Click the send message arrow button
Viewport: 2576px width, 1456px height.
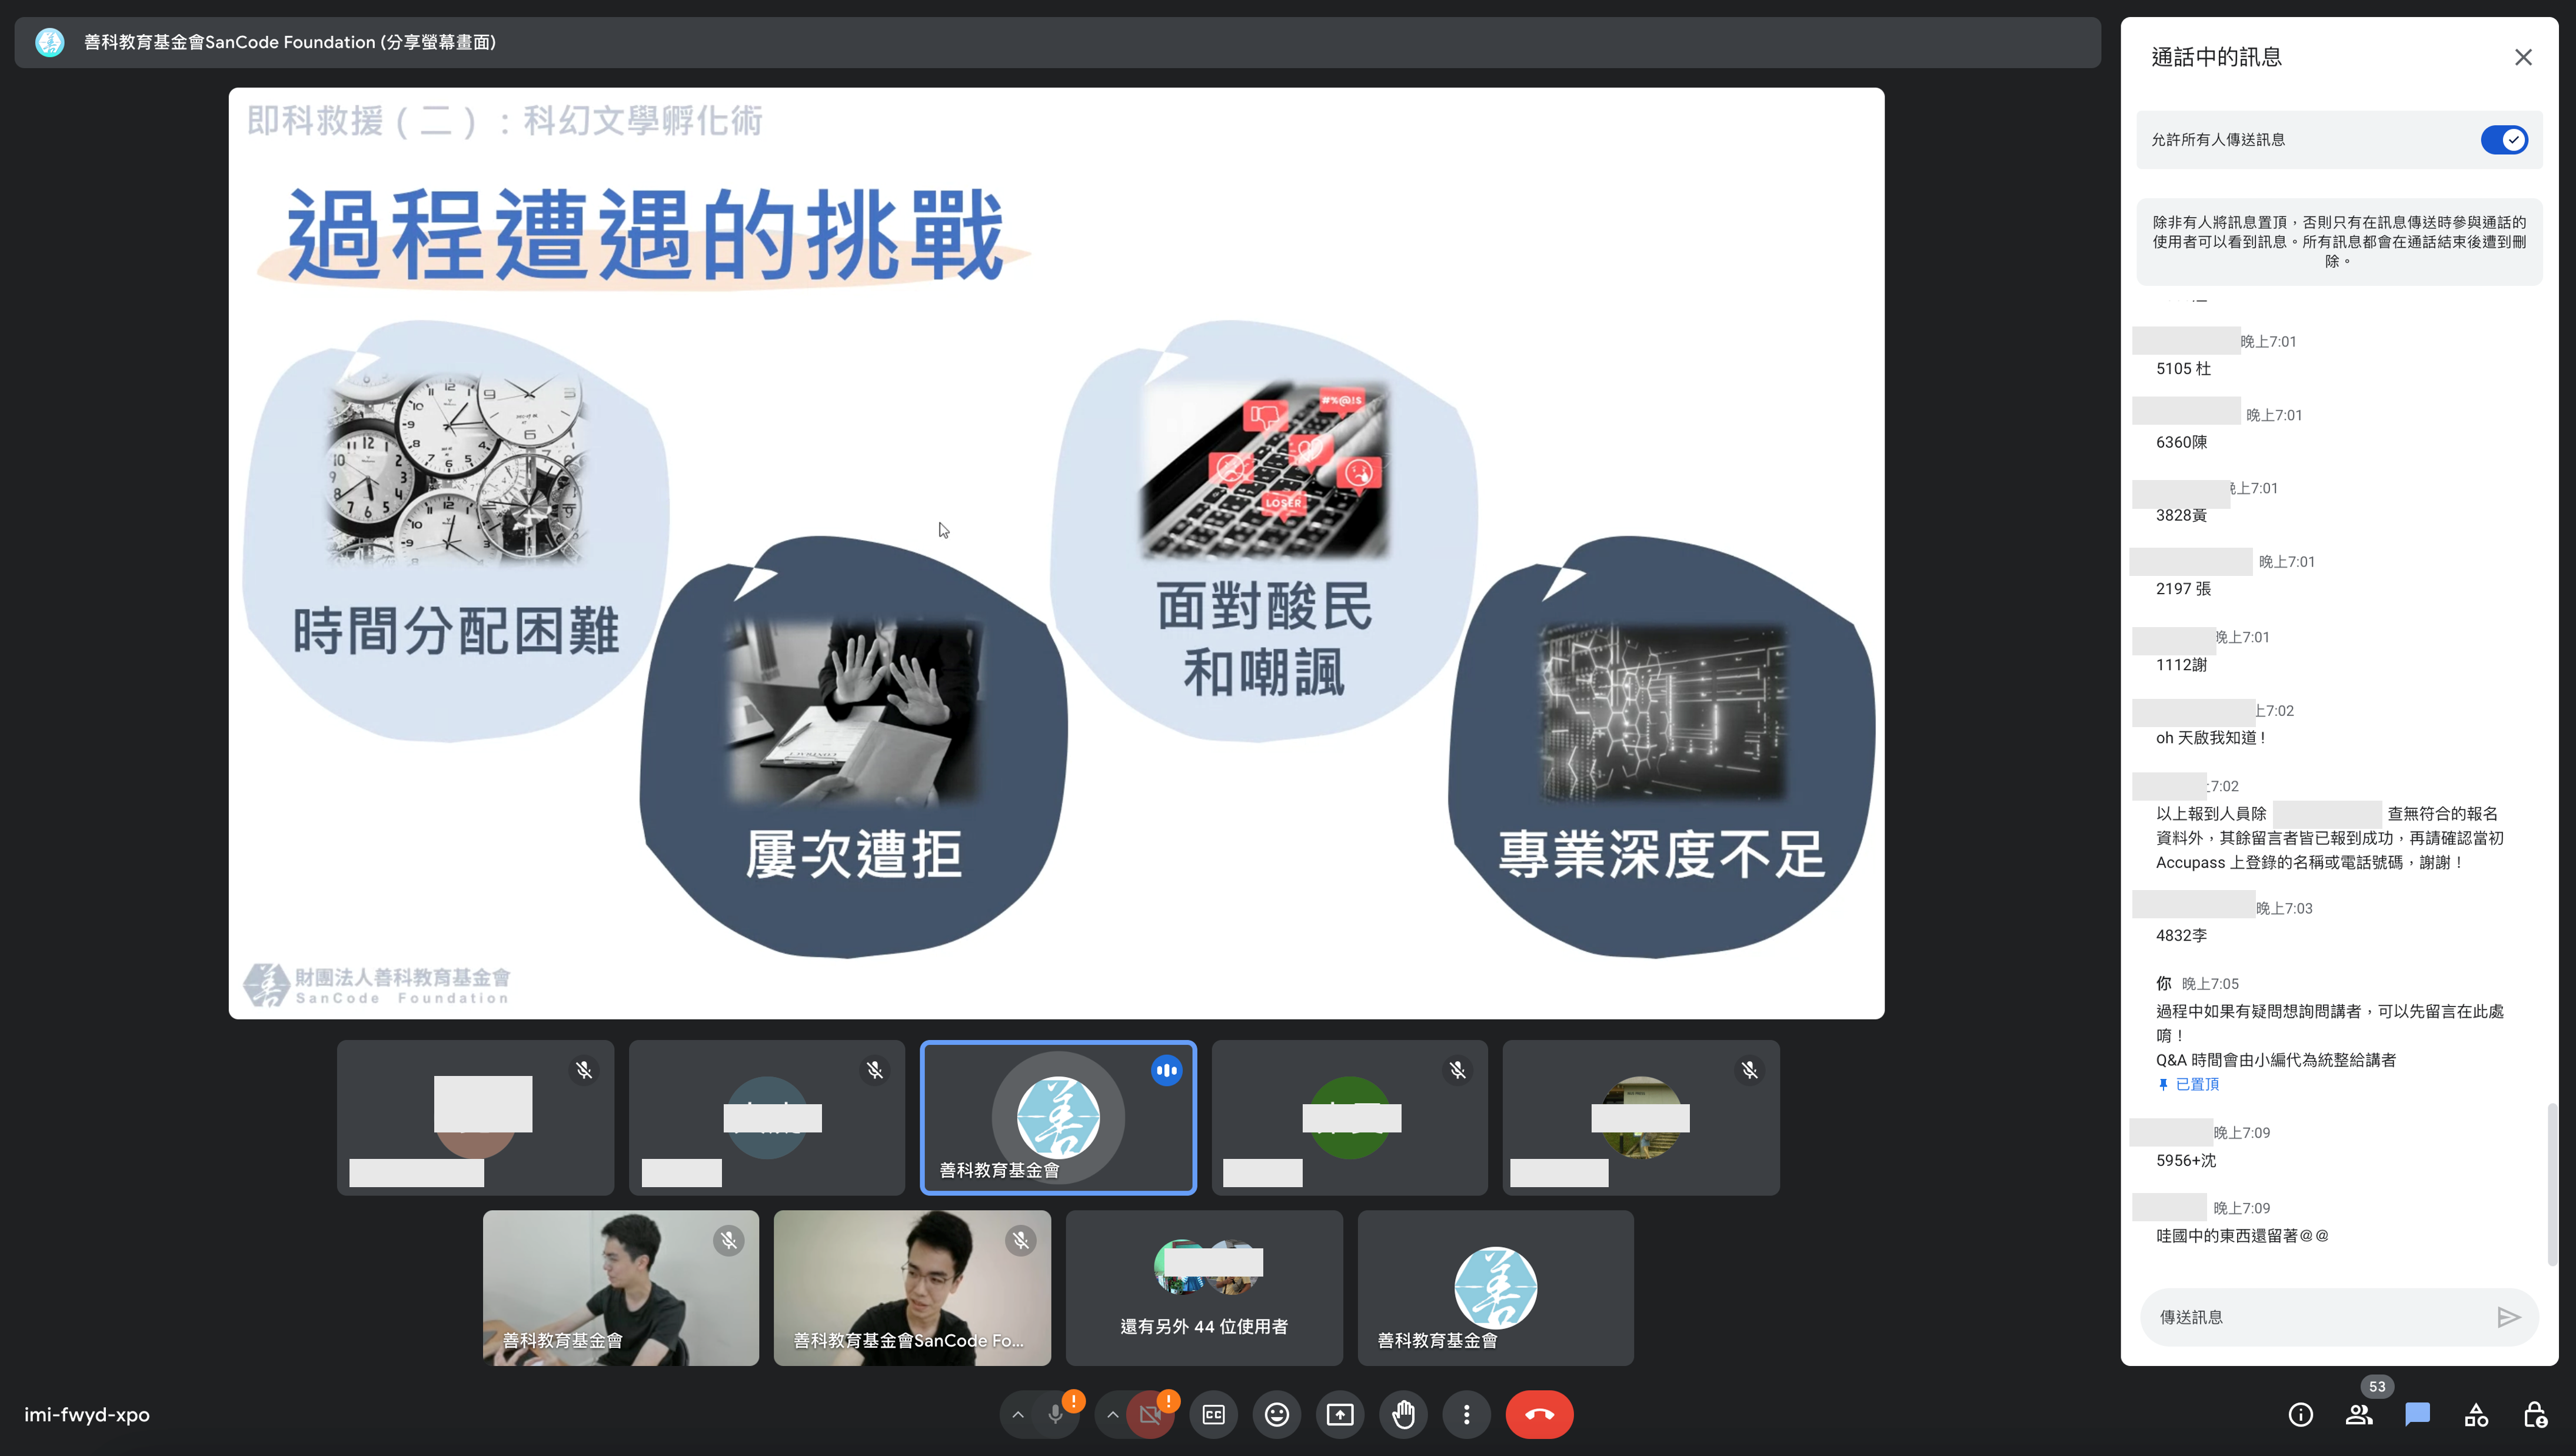tap(2508, 1317)
